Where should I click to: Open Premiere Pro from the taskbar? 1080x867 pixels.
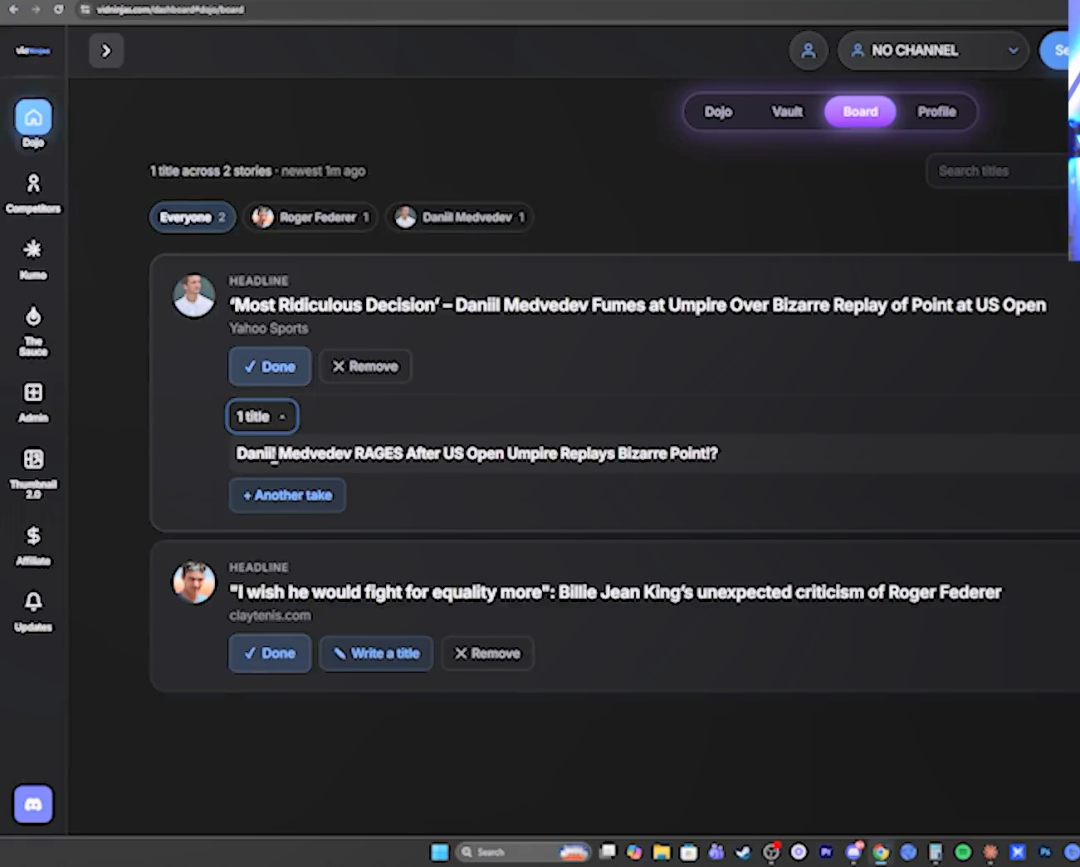tap(826, 852)
